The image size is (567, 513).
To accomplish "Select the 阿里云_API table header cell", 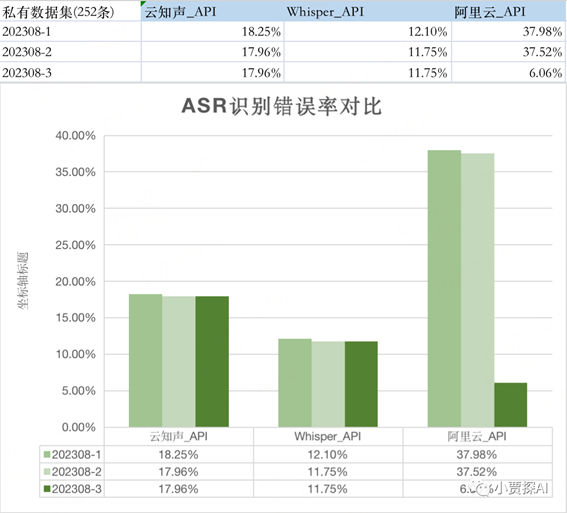I will click(x=508, y=12).
